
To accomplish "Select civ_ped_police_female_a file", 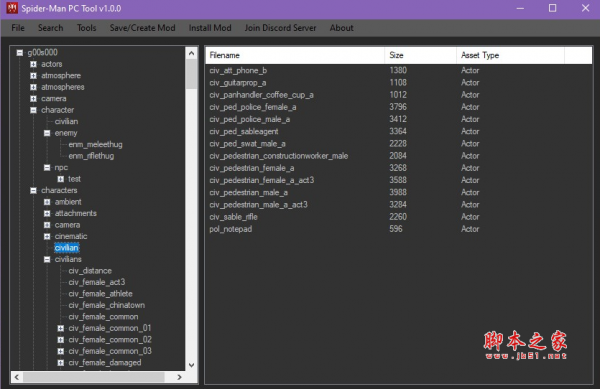I will [x=398, y=107].
